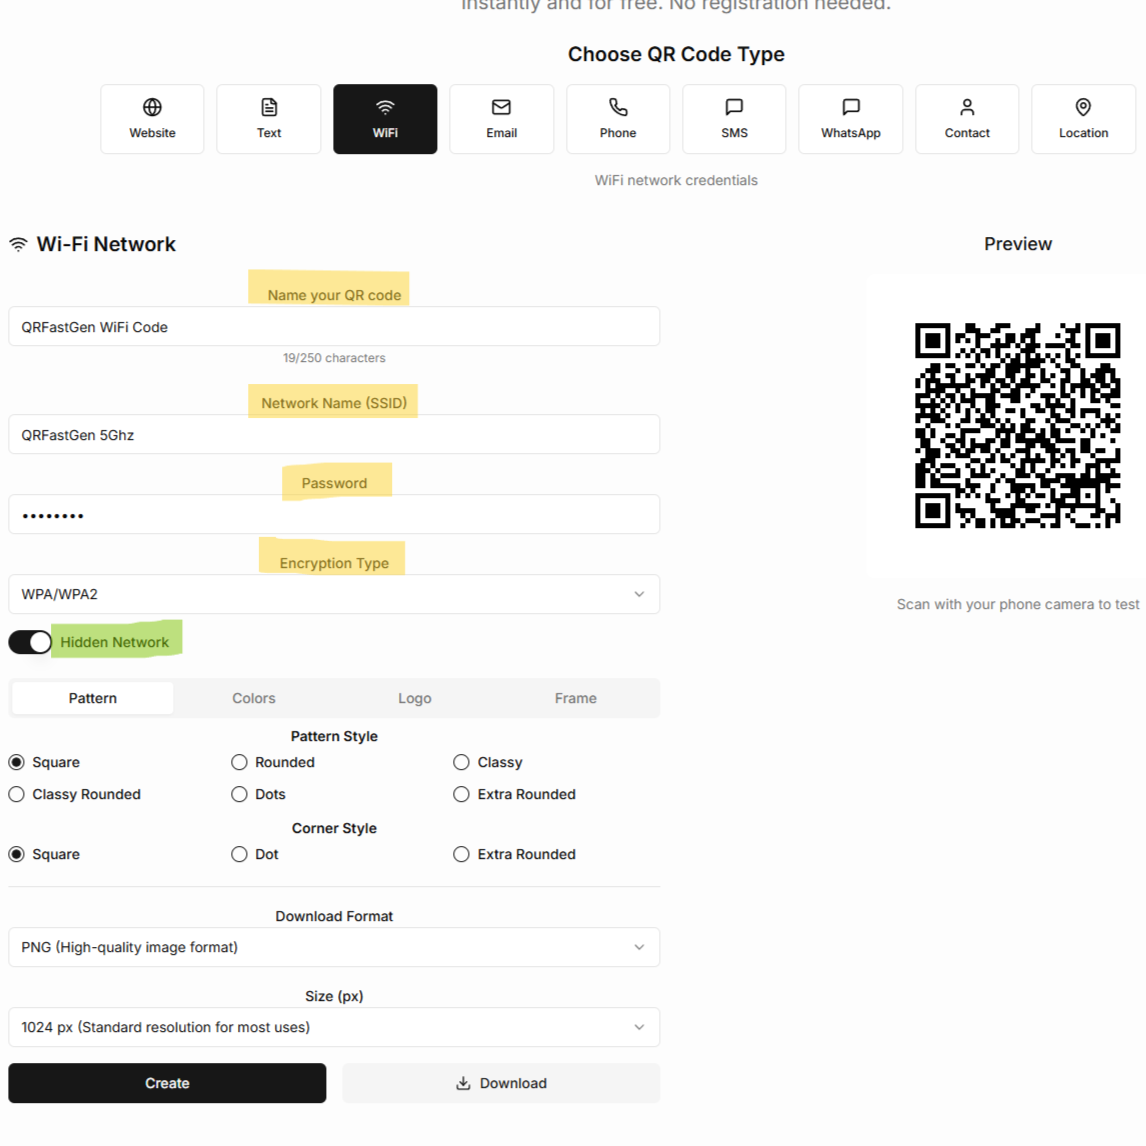Switch to the Frame tab
This screenshot has height=1146, width=1146.
[575, 698]
